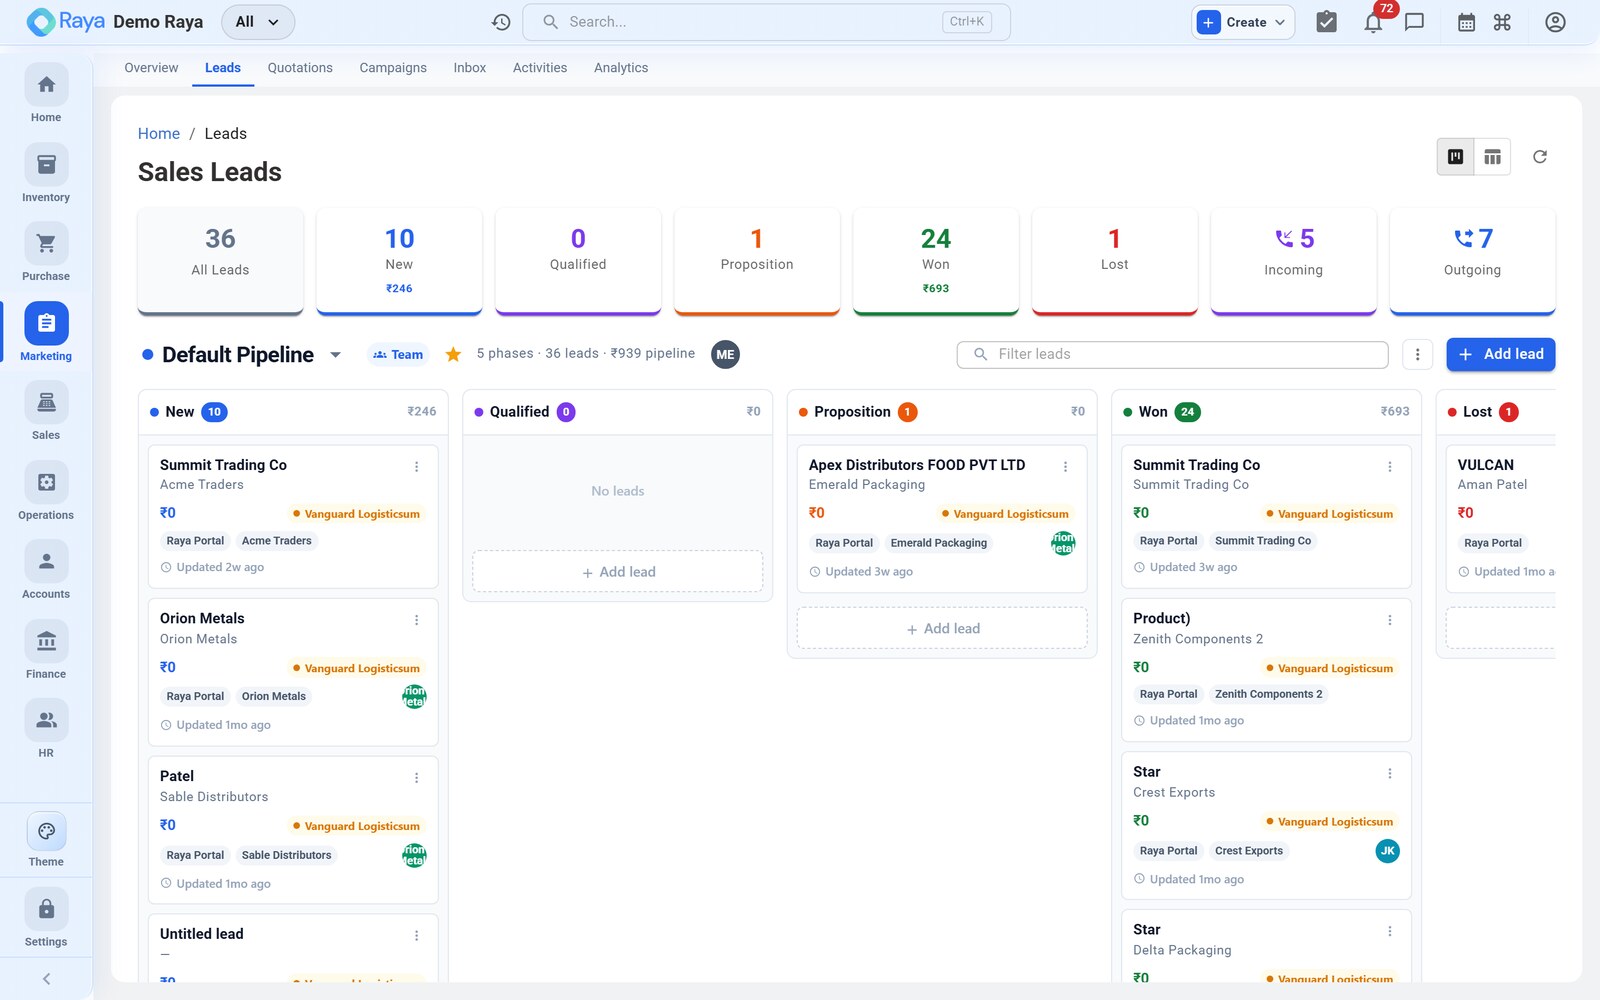Screen dimensions: 1600x1000
Task: Open recent history clock icon
Action: [501, 22]
